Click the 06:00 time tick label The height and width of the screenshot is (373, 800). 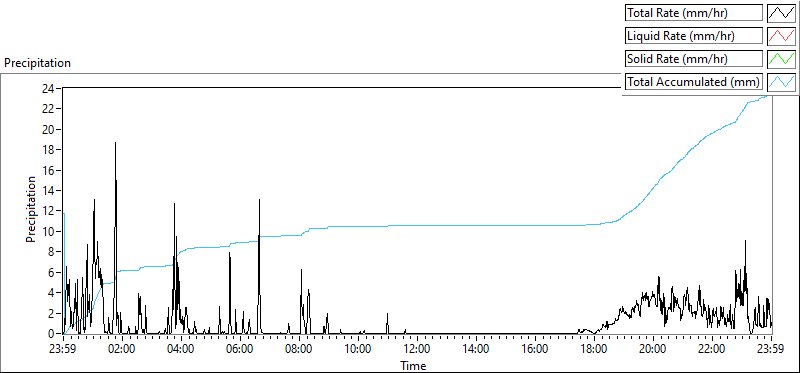[240, 350]
